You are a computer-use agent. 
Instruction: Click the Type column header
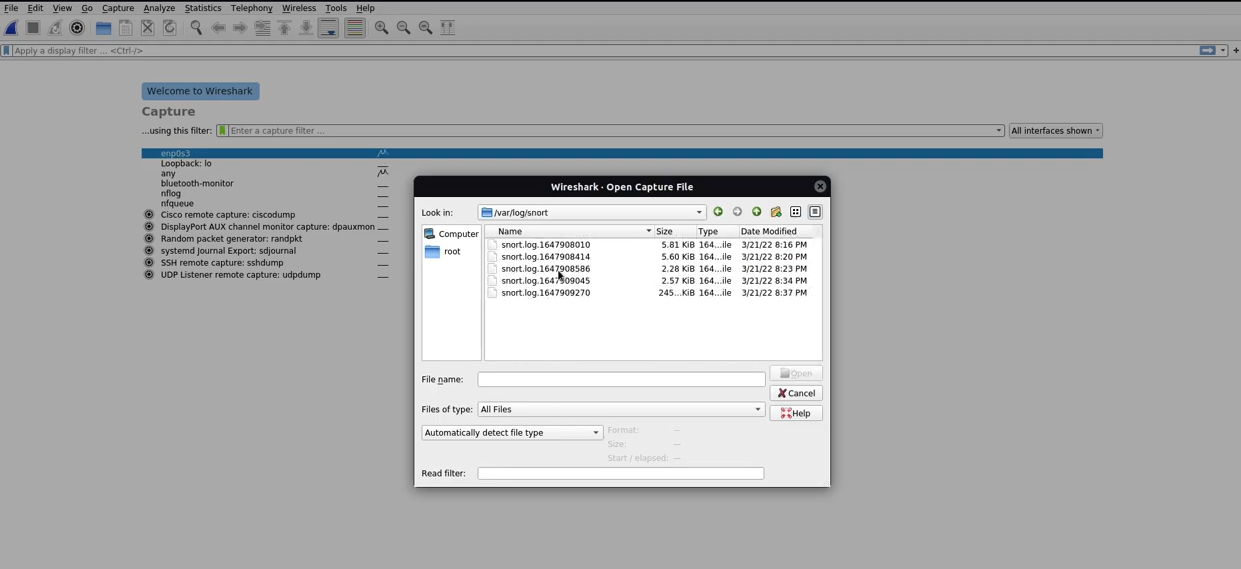pos(717,231)
